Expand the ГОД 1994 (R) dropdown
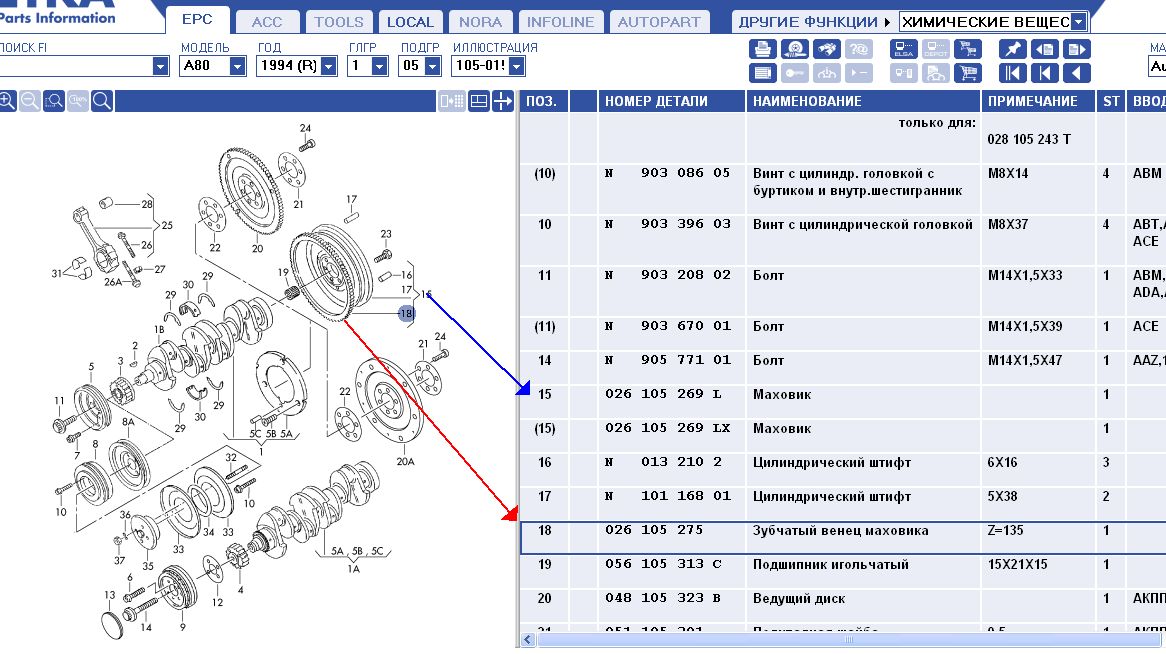Image resolution: width=1166 pixels, height=654 pixels. point(326,66)
